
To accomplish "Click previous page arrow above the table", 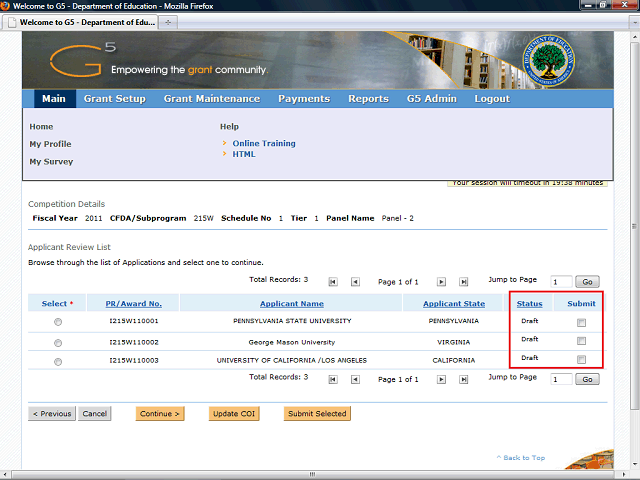I will coord(355,282).
